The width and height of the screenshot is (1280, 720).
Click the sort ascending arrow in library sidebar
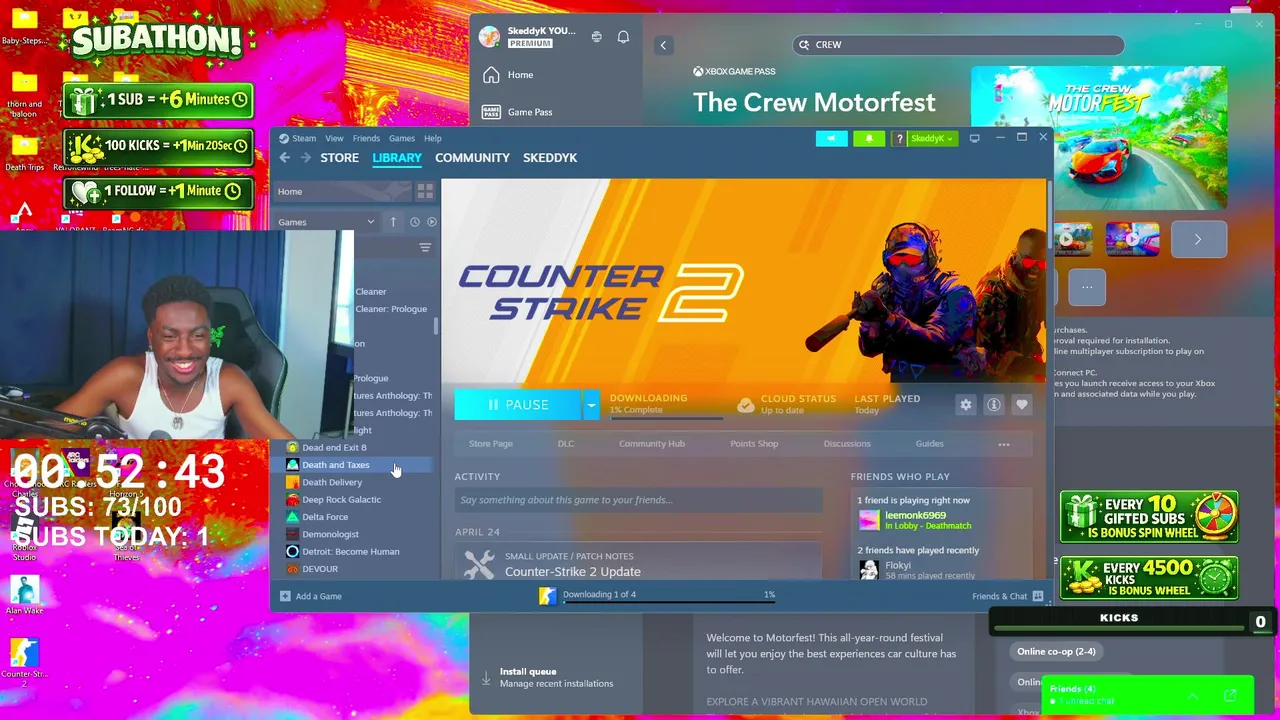(393, 222)
